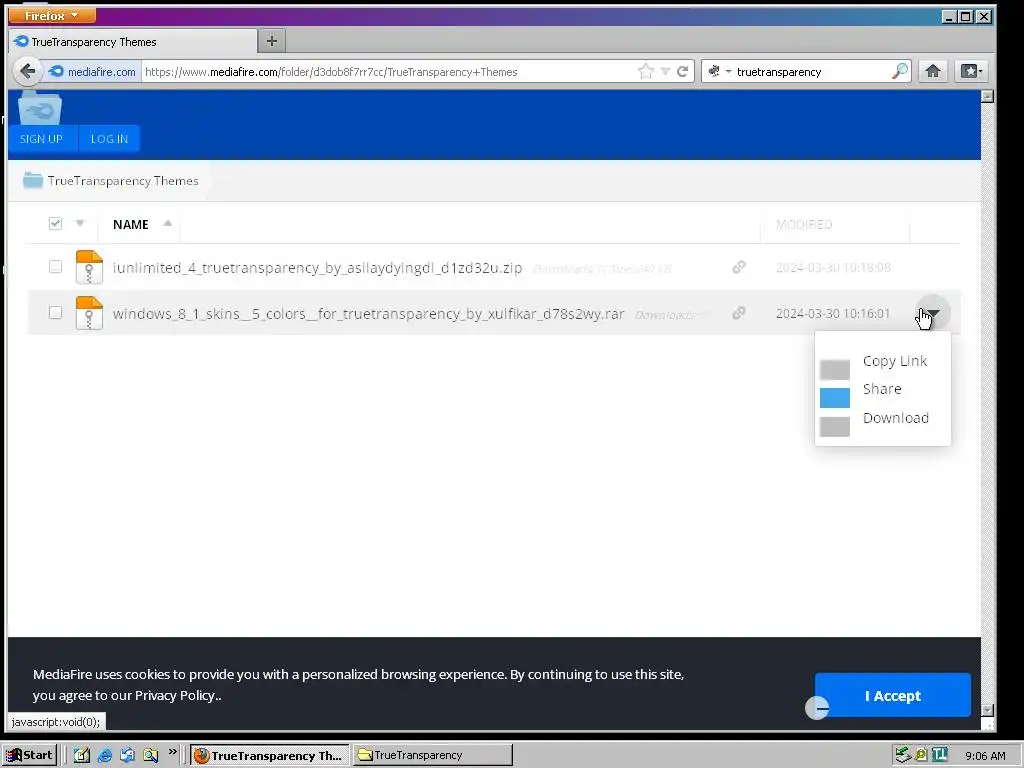Open the URL bar history dropdown arrow
The width and height of the screenshot is (1024, 768).
pyautogui.click(x=665, y=71)
